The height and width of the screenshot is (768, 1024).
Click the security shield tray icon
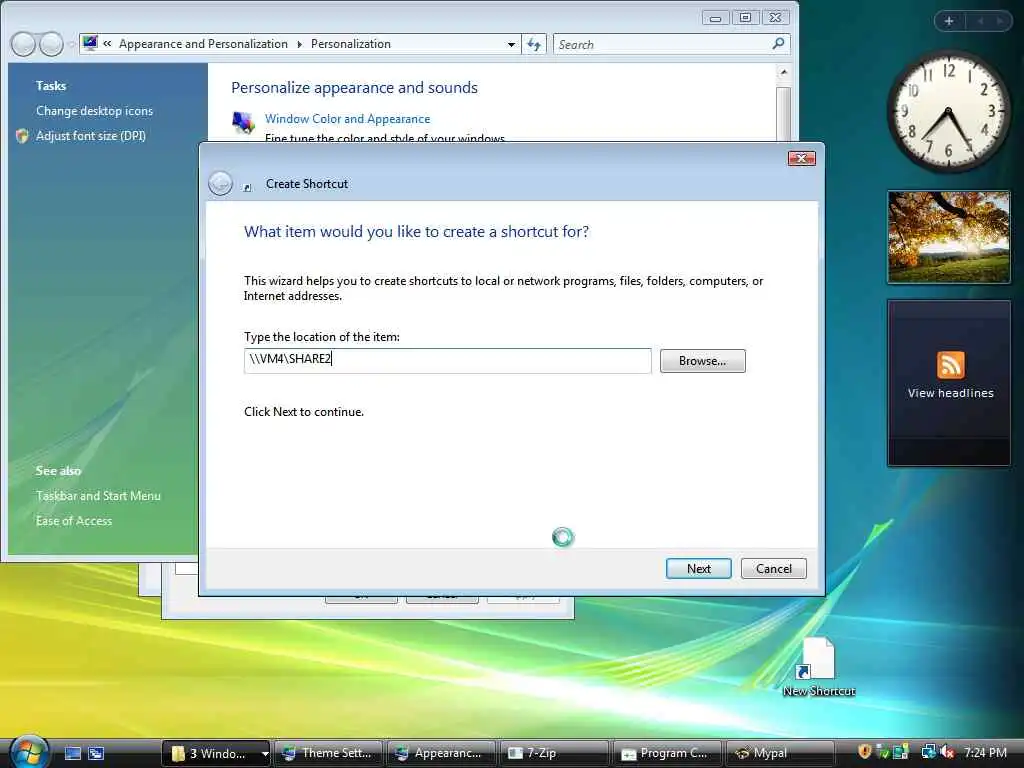click(865, 752)
